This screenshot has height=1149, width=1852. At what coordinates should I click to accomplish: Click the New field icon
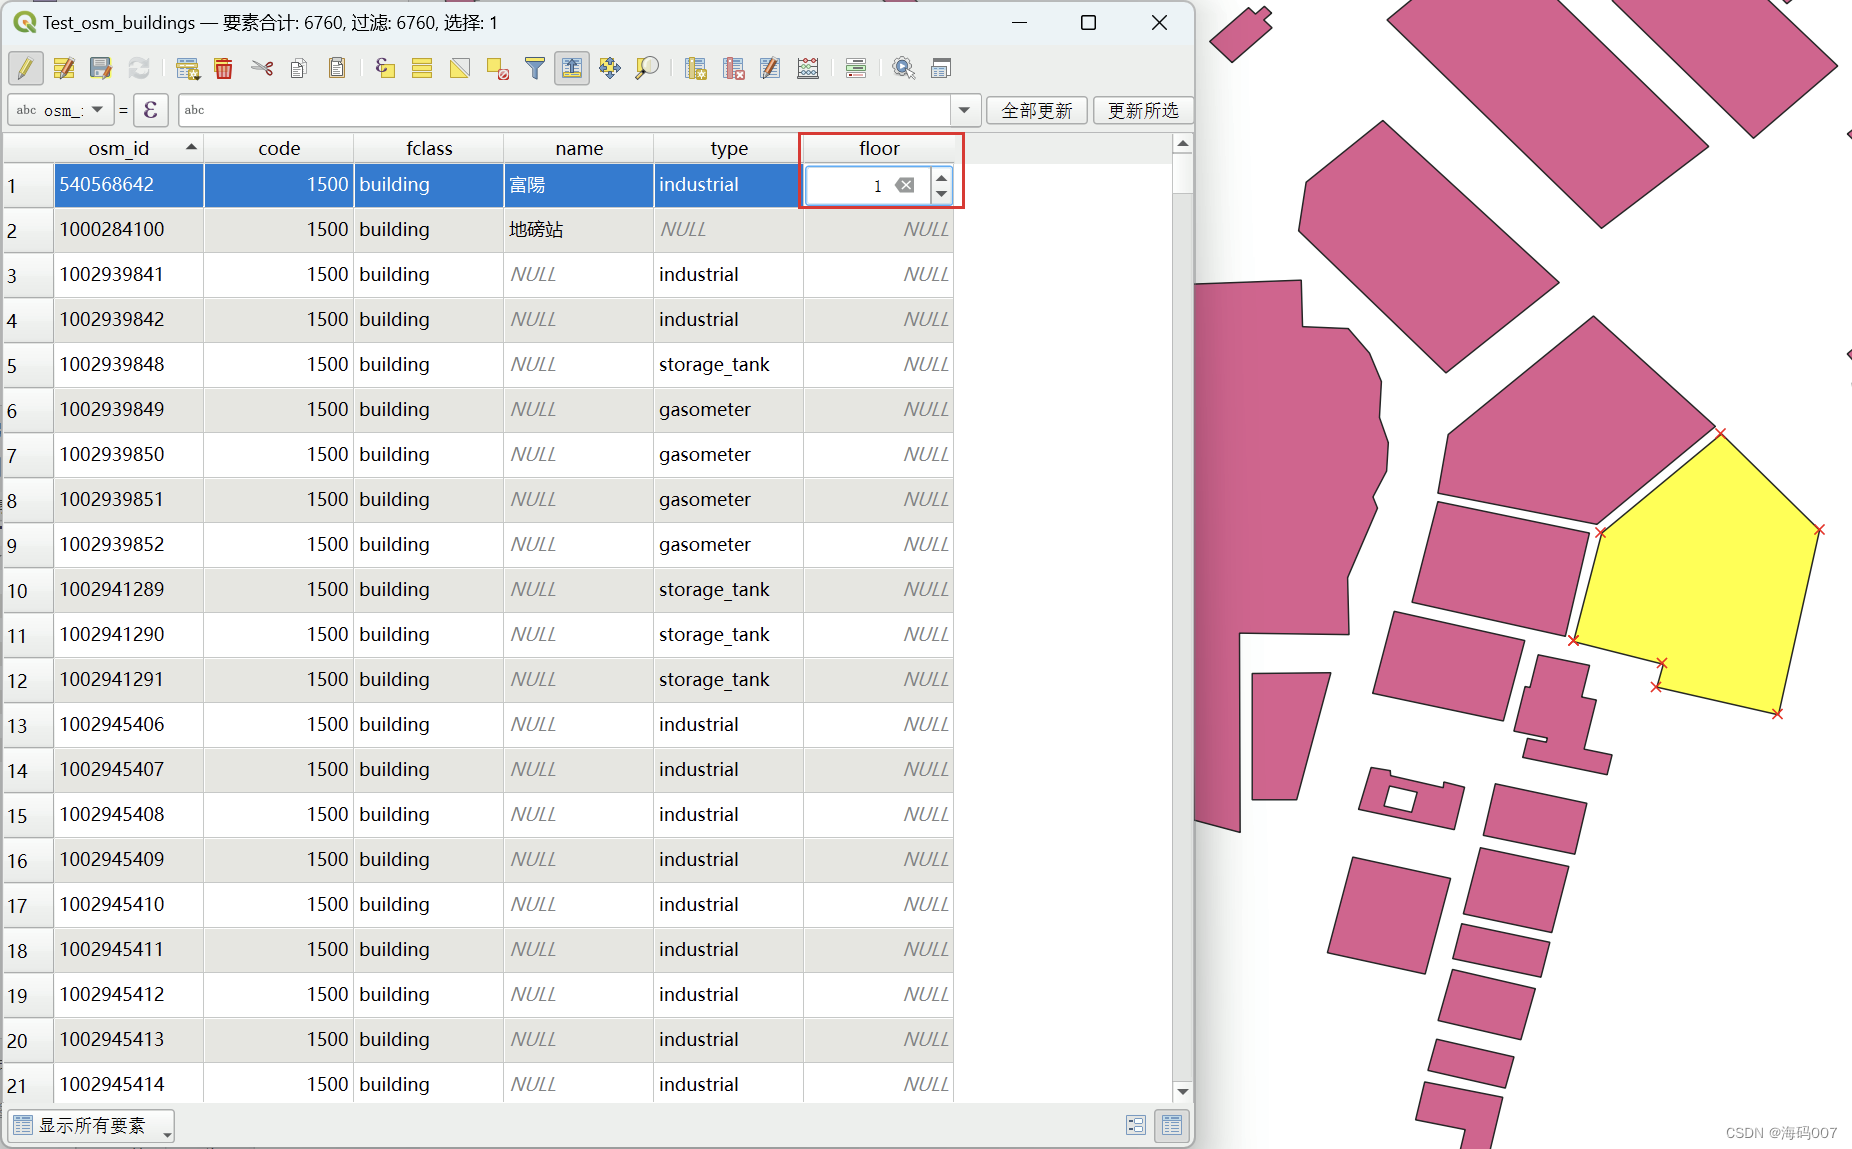click(696, 68)
